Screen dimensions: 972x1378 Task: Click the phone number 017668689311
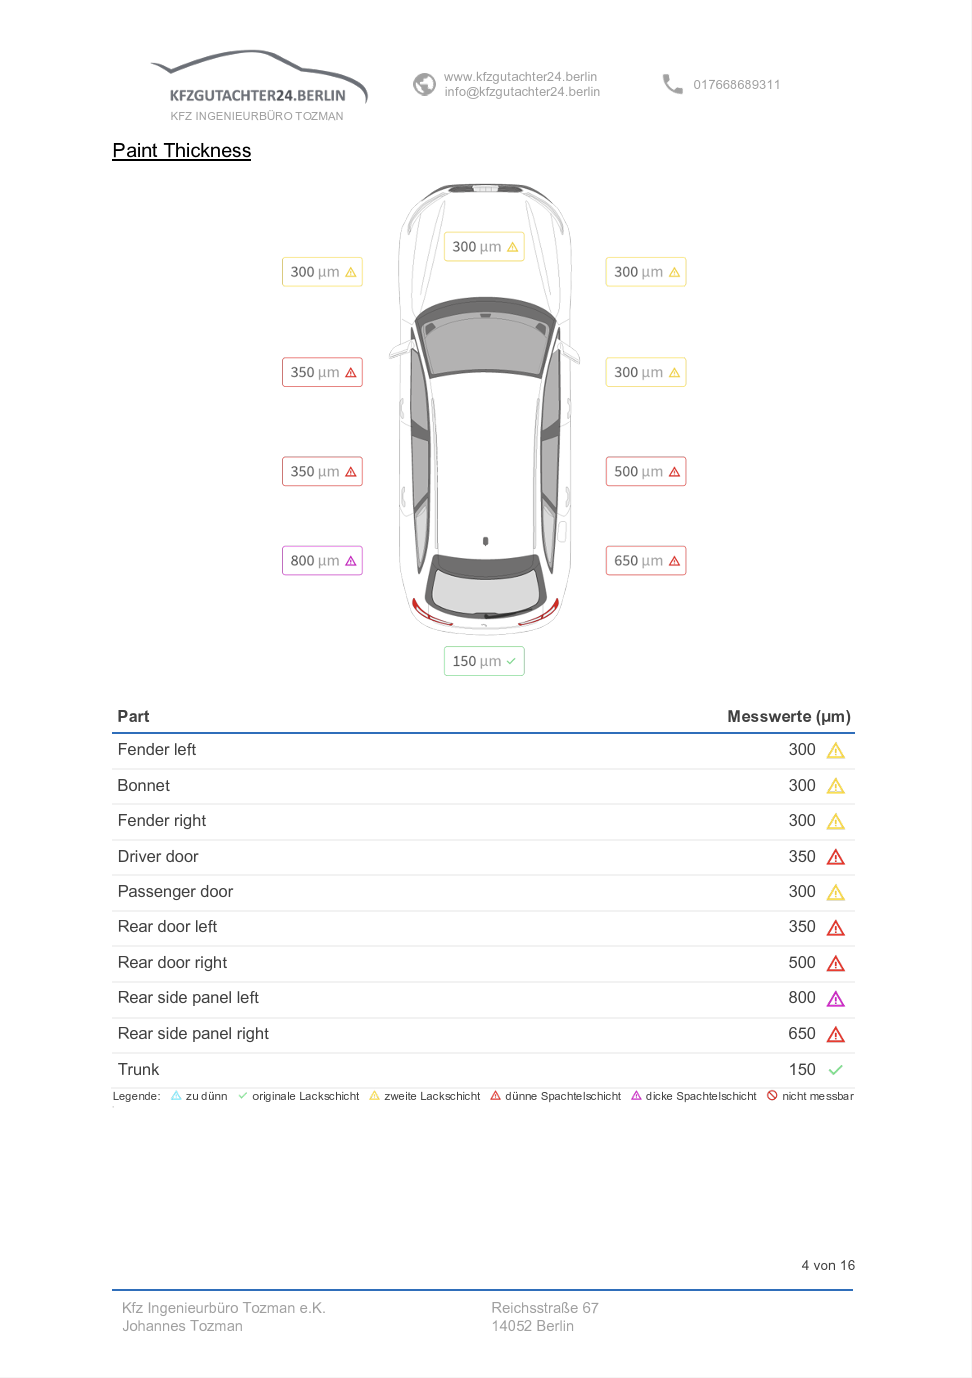(x=737, y=85)
